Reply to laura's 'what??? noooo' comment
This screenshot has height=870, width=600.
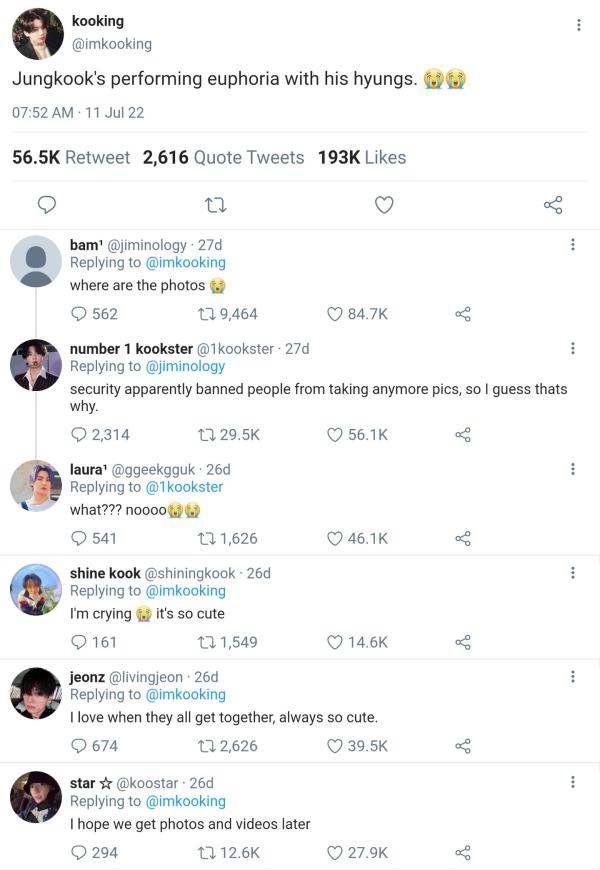[x=79, y=538]
